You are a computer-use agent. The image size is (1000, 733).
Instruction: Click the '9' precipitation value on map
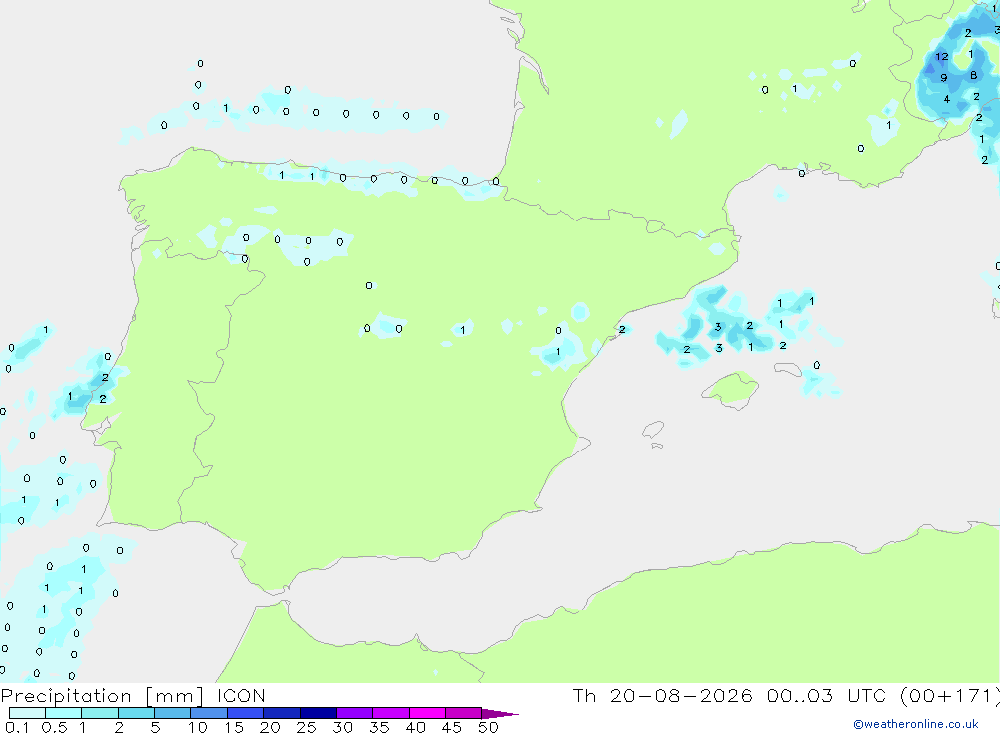[x=944, y=78]
